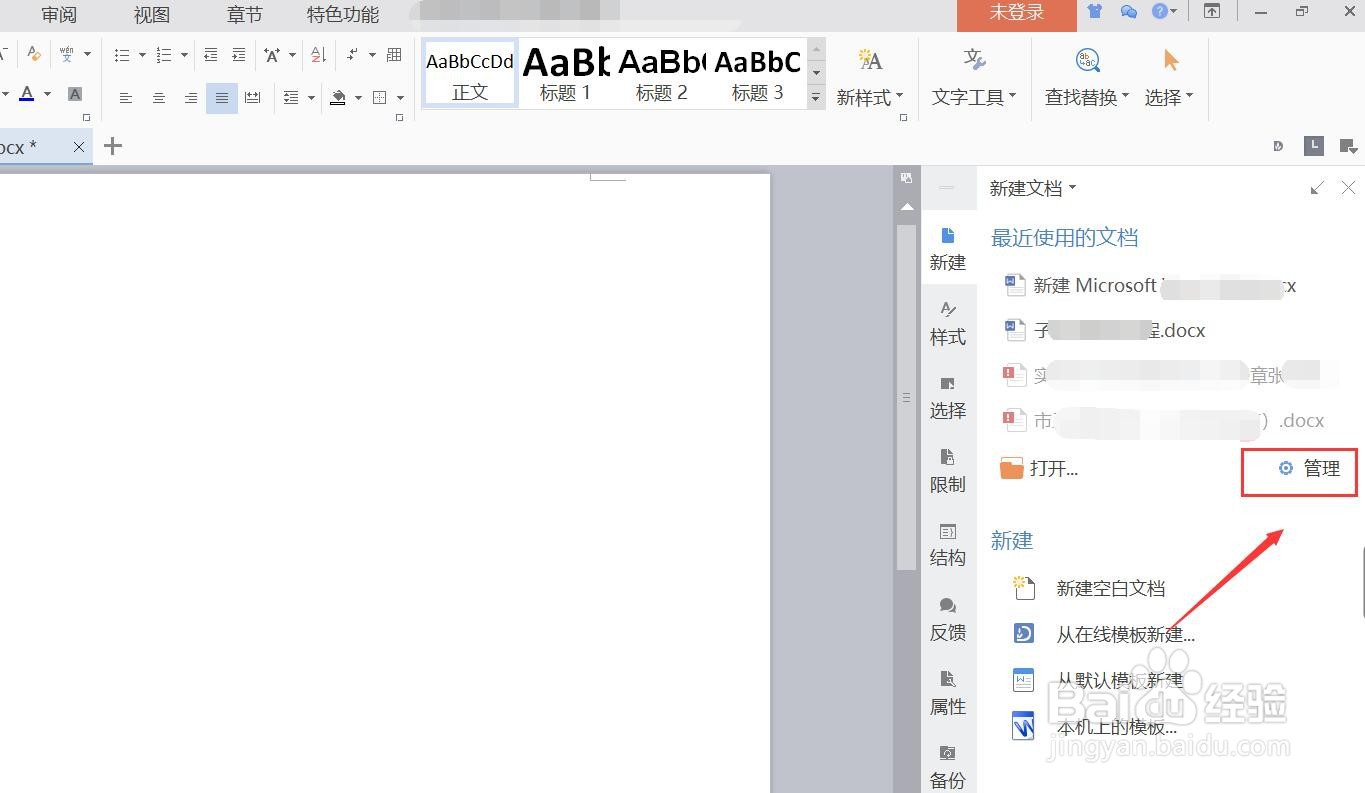Click the pinyin guide (wén) icon
Image resolution: width=1365 pixels, height=793 pixels.
pos(67,54)
